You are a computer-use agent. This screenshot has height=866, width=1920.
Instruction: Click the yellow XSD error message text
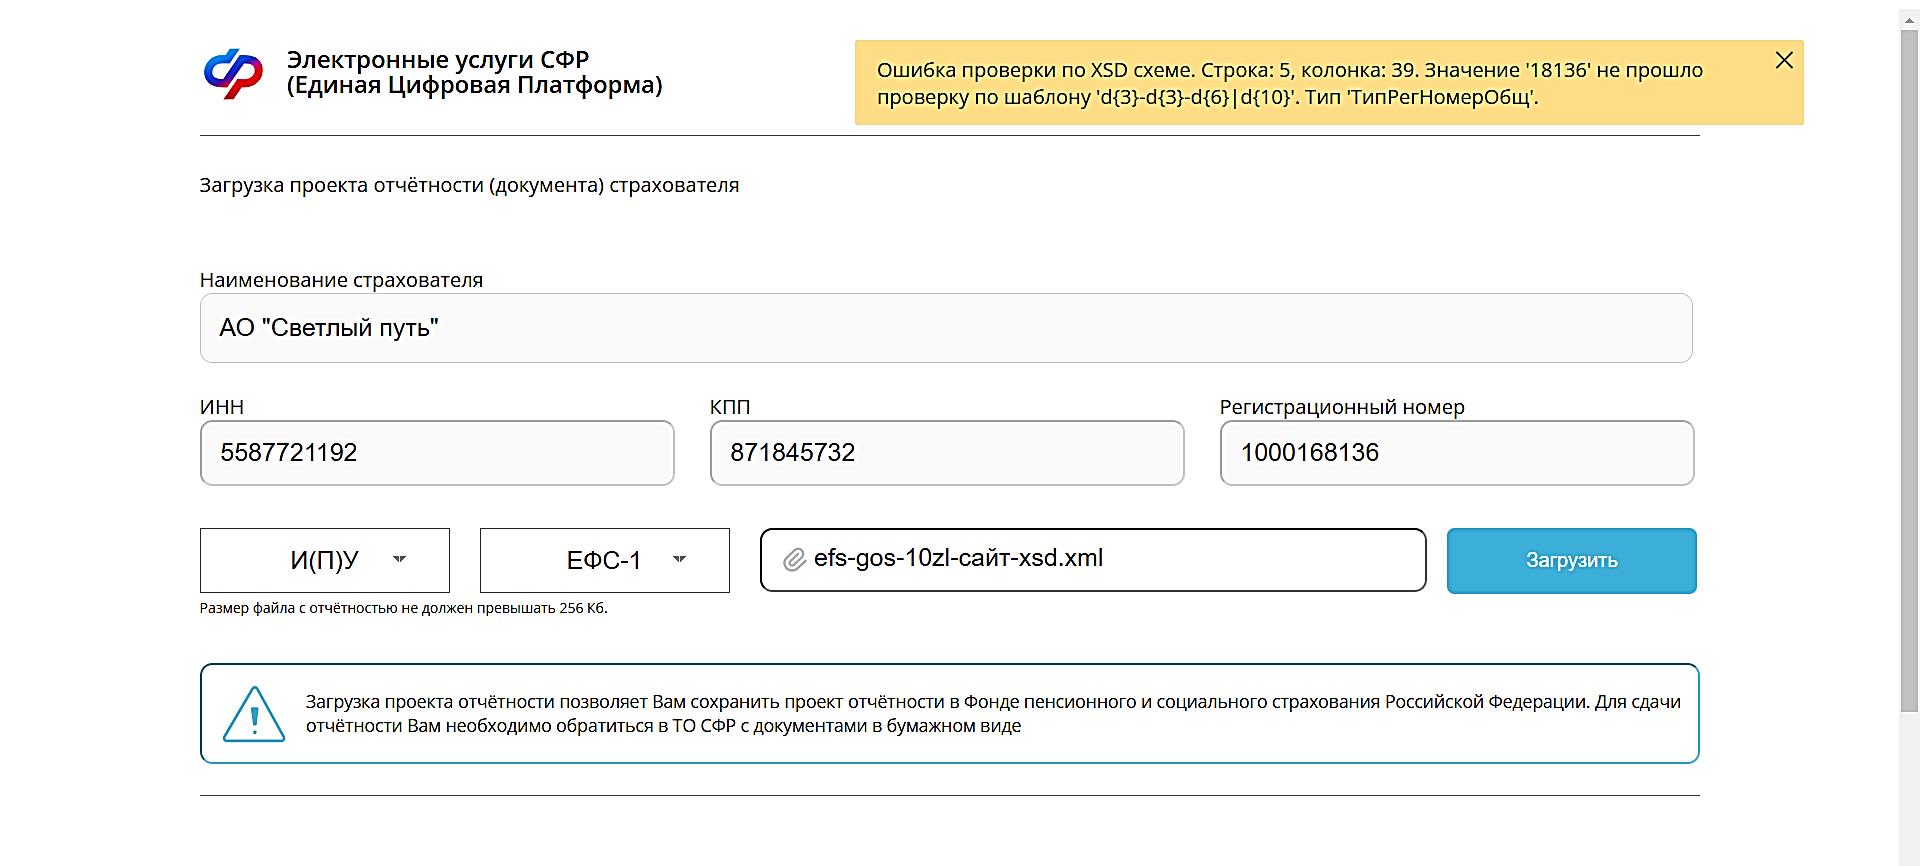click(1290, 84)
